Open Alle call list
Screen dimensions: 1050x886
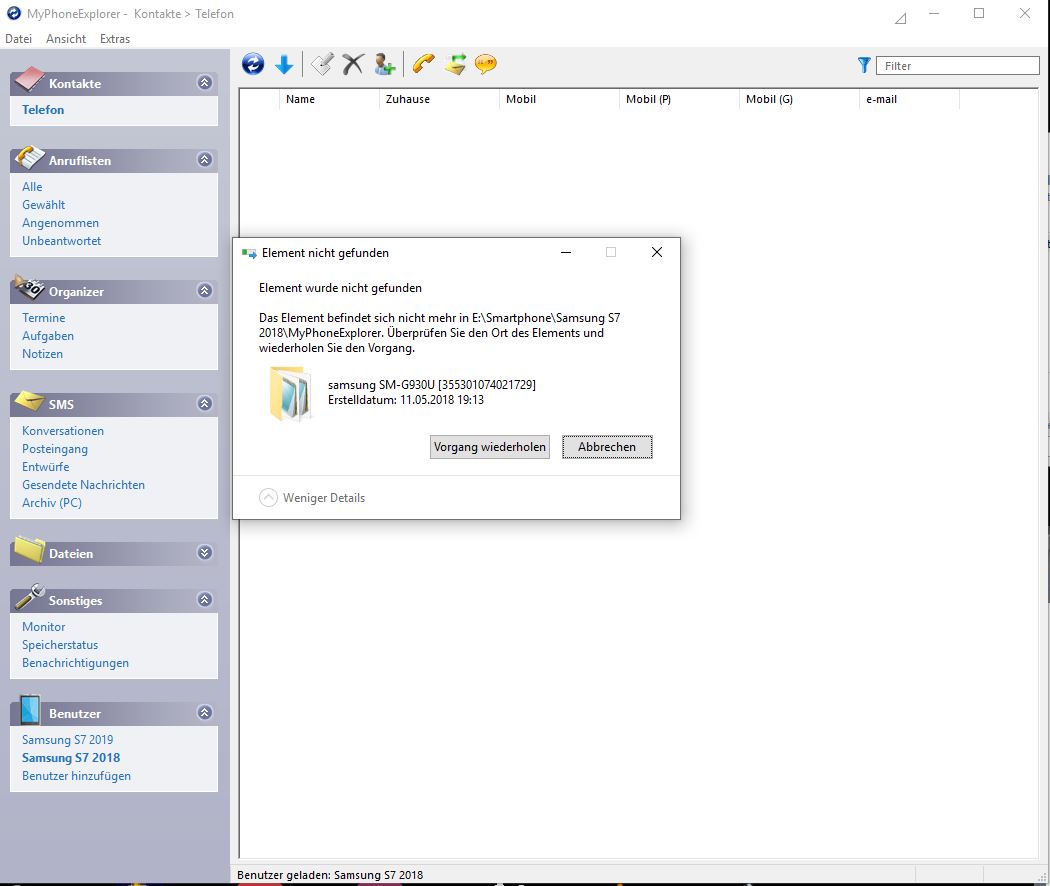pos(32,187)
